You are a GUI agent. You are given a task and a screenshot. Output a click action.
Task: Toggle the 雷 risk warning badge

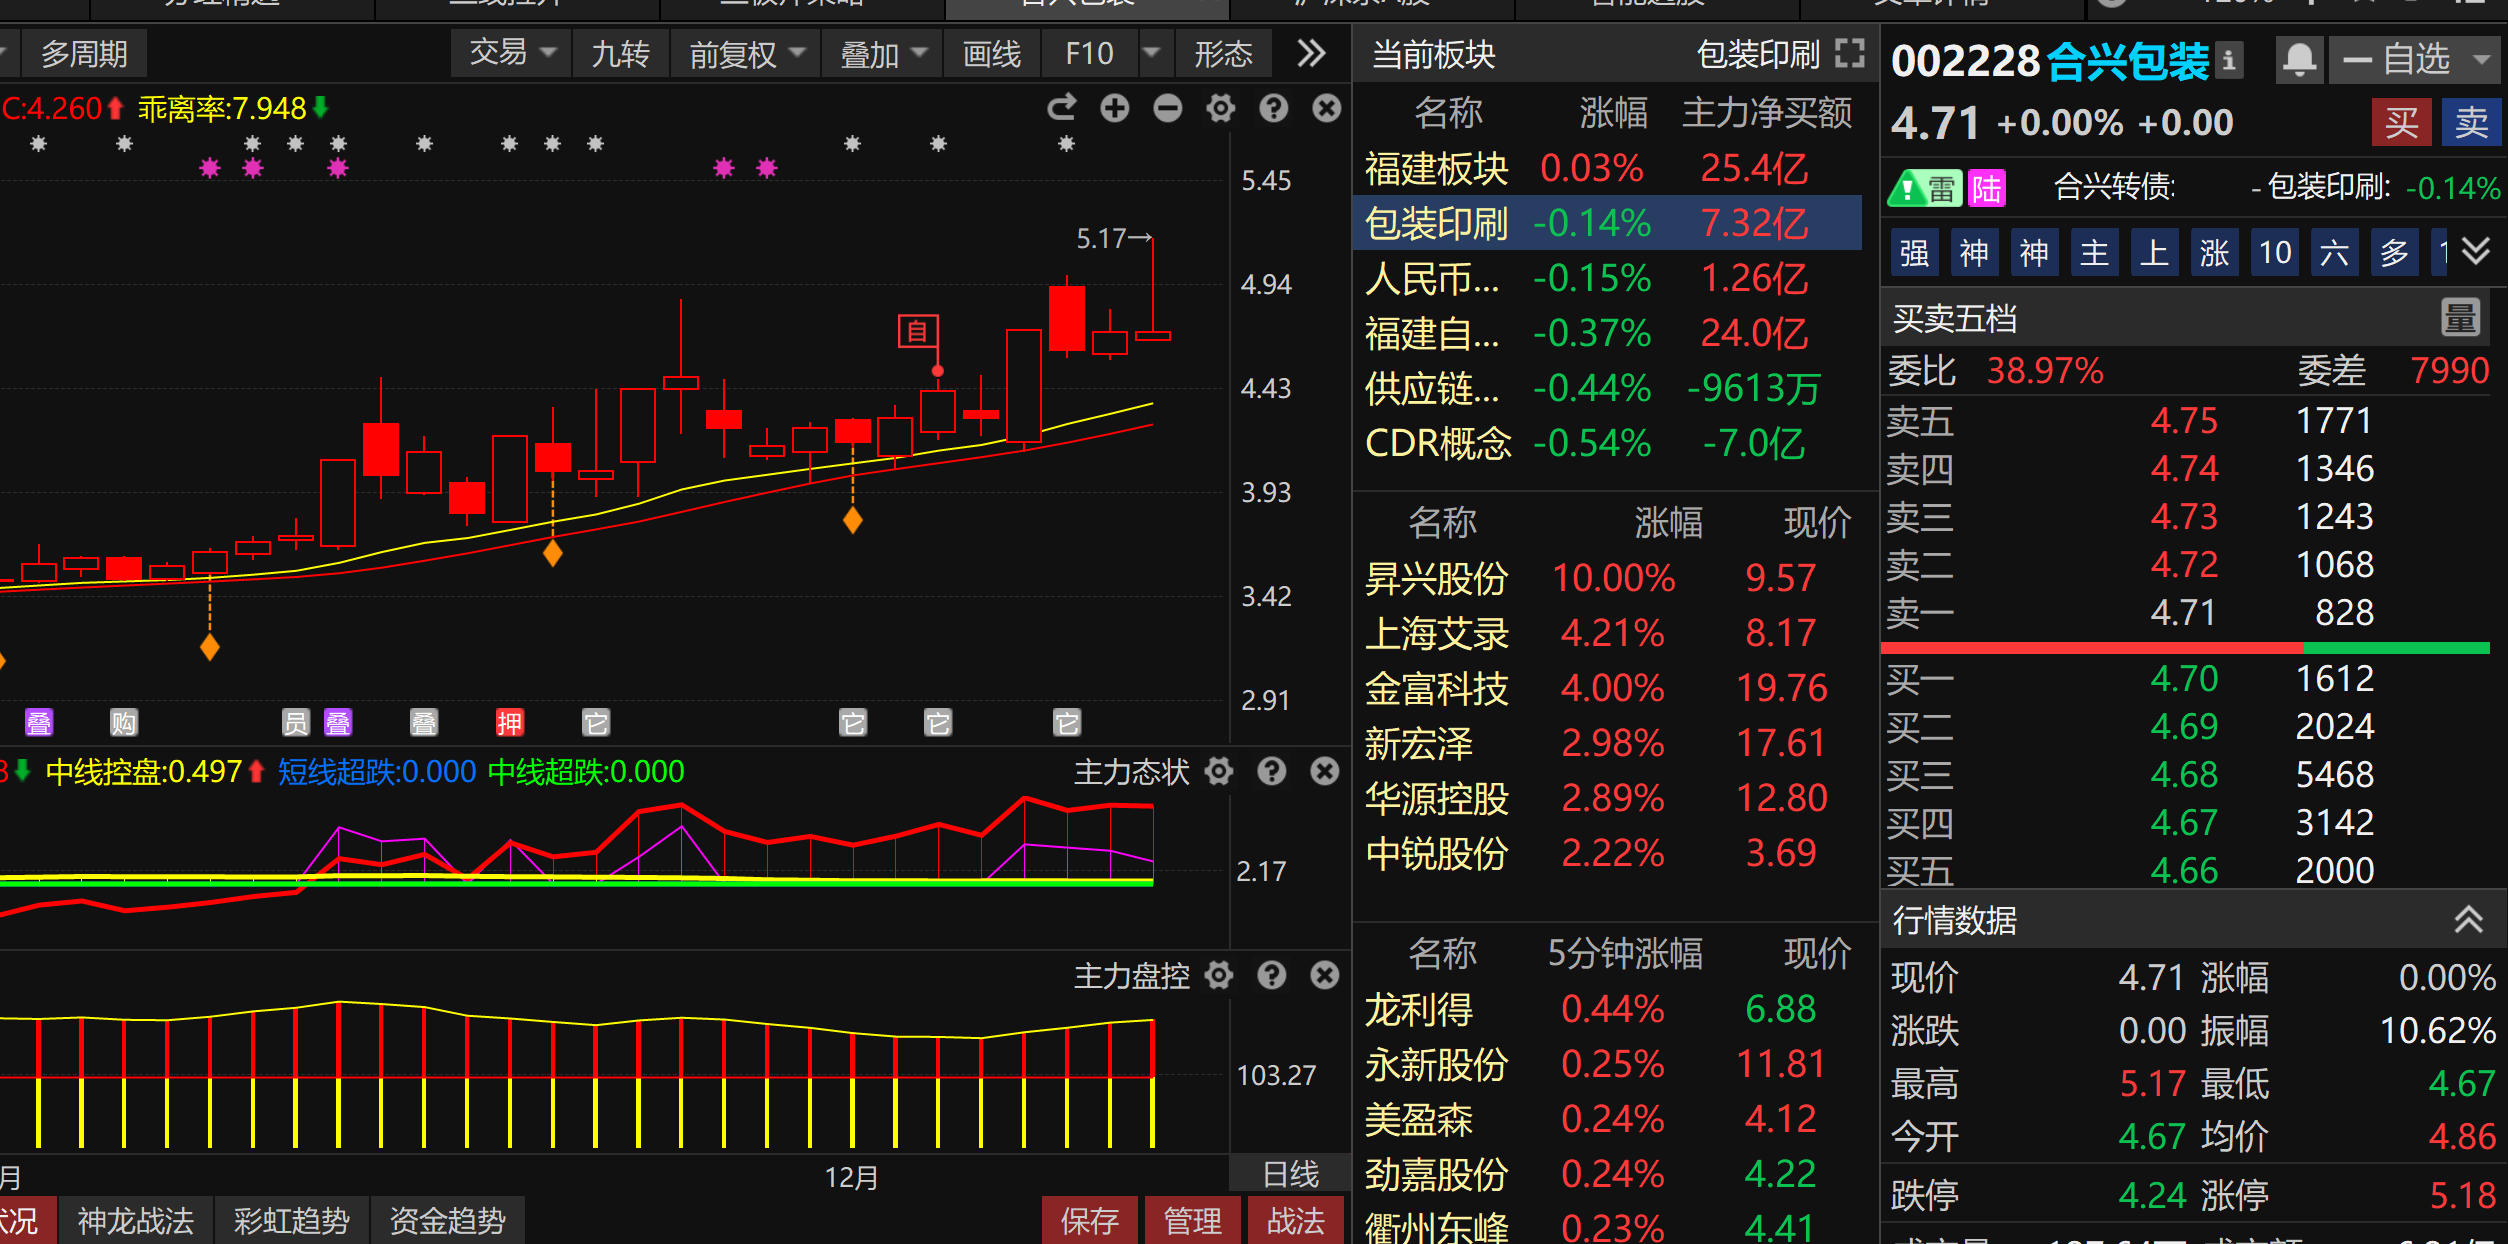[1925, 188]
